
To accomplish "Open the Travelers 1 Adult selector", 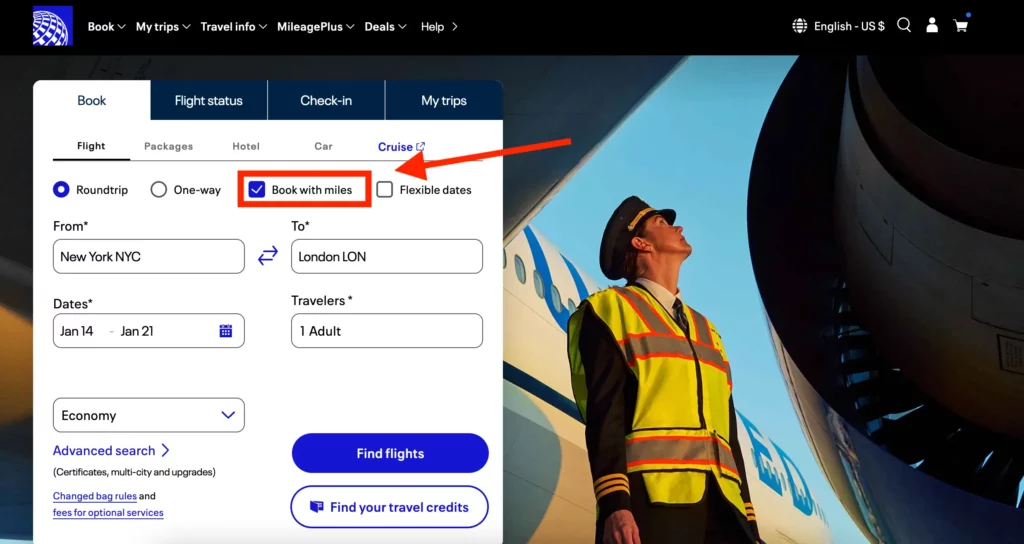I will tap(386, 331).
